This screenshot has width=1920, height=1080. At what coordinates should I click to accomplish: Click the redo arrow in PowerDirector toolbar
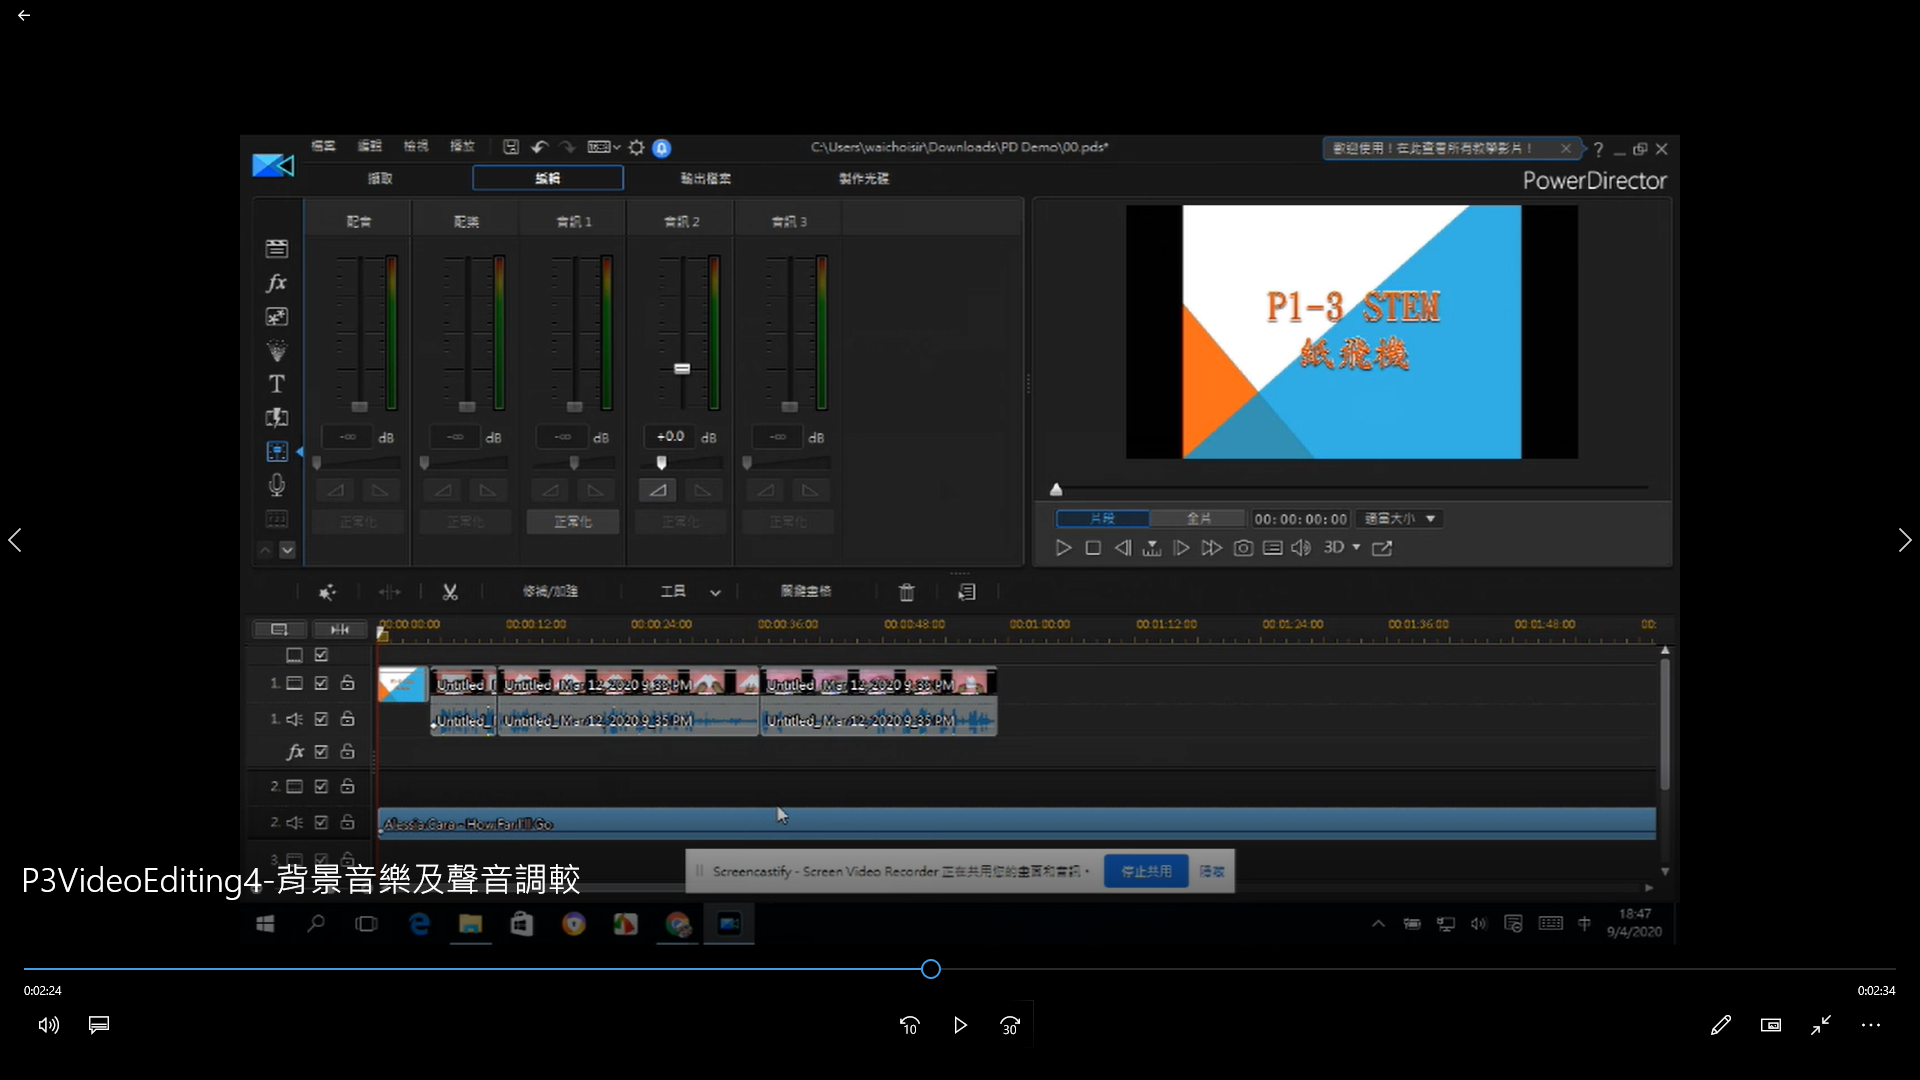(567, 147)
